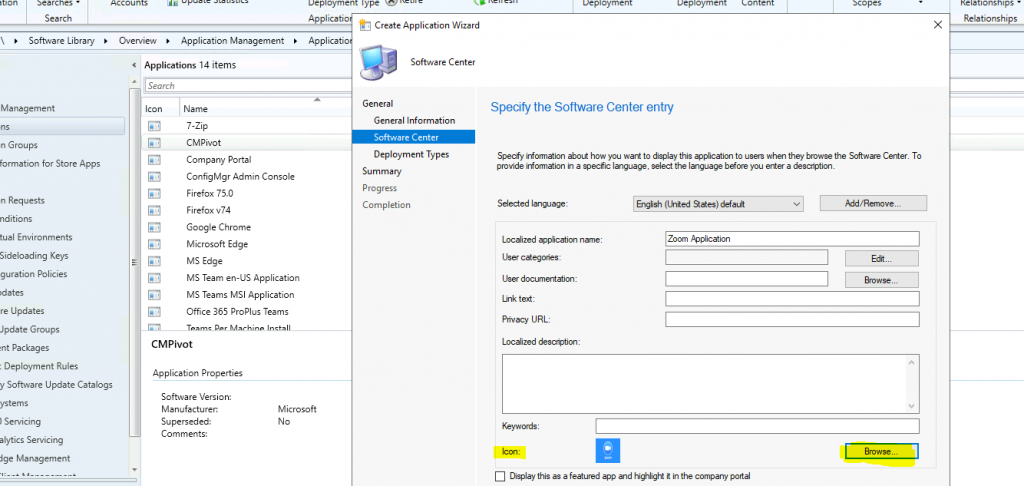
Task: Click the Office 365 ProPlus Teams icon
Action: coord(154,312)
